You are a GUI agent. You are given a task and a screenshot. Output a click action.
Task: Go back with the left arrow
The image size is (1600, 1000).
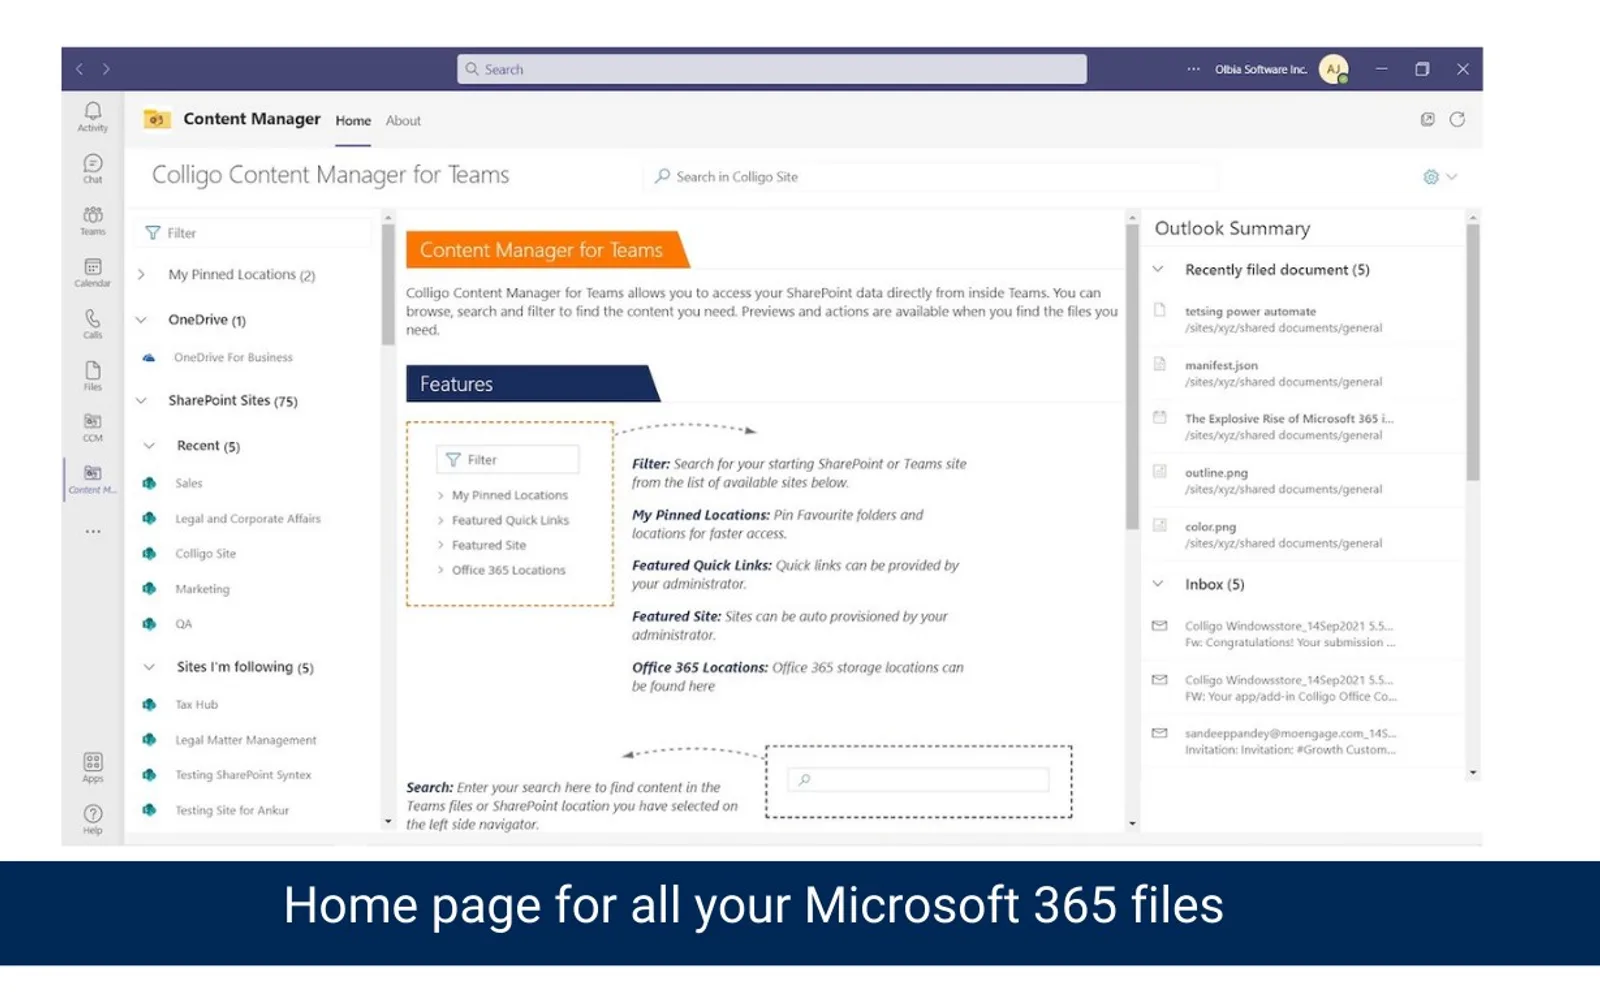point(79,69)
